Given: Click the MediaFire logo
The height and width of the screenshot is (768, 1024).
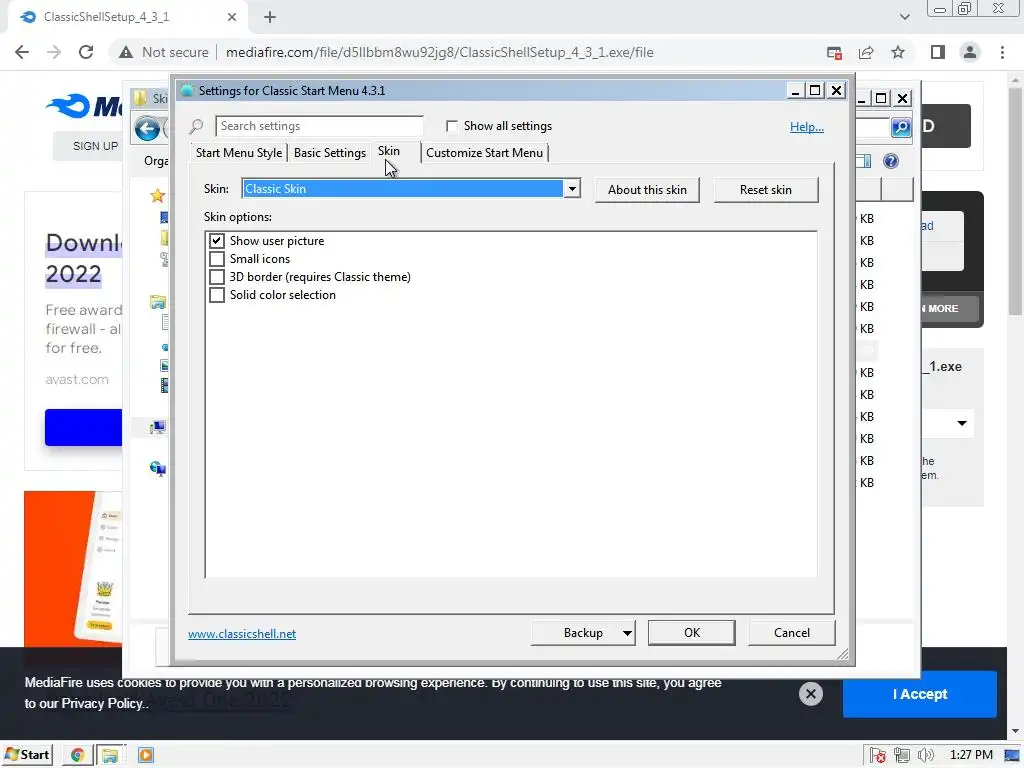Looking at the screenshot, I should coord(84,105).
